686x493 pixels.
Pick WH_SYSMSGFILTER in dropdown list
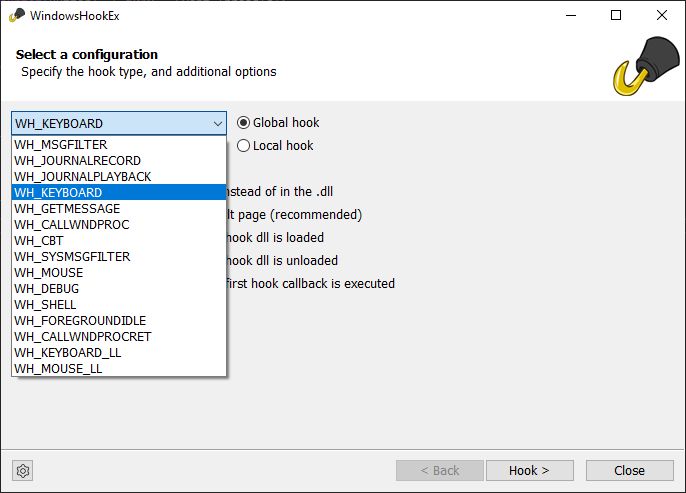tap(119, 257)
